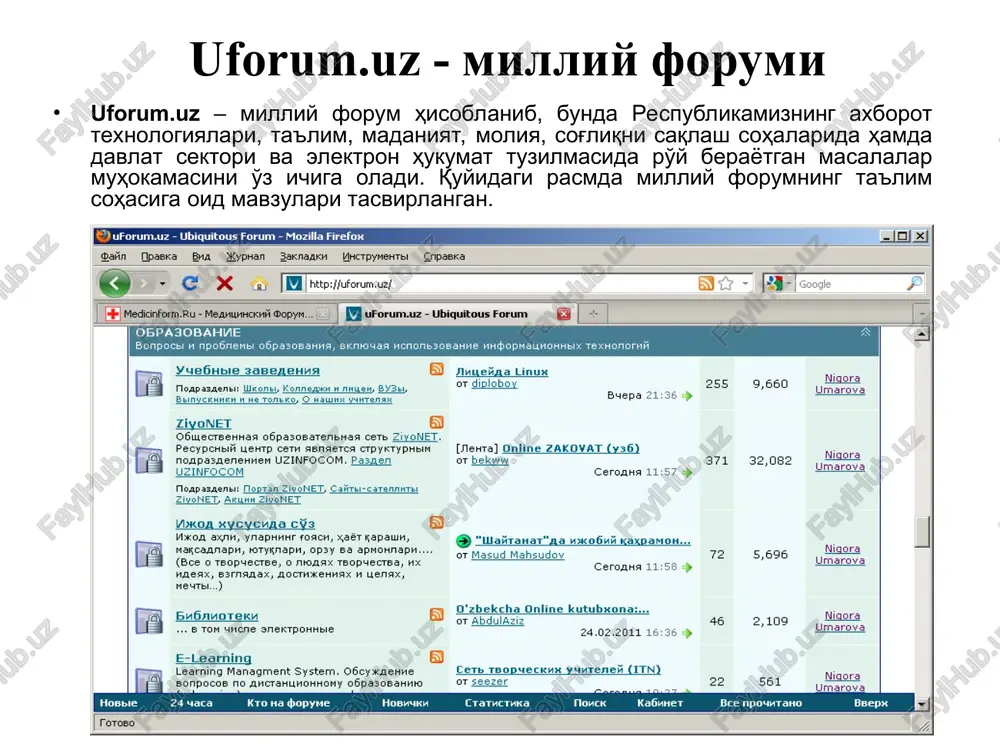Viewport: 1000px width, 750px height.
Task: Close the uForum.uz tab with red X
Action: click(564, 314)
